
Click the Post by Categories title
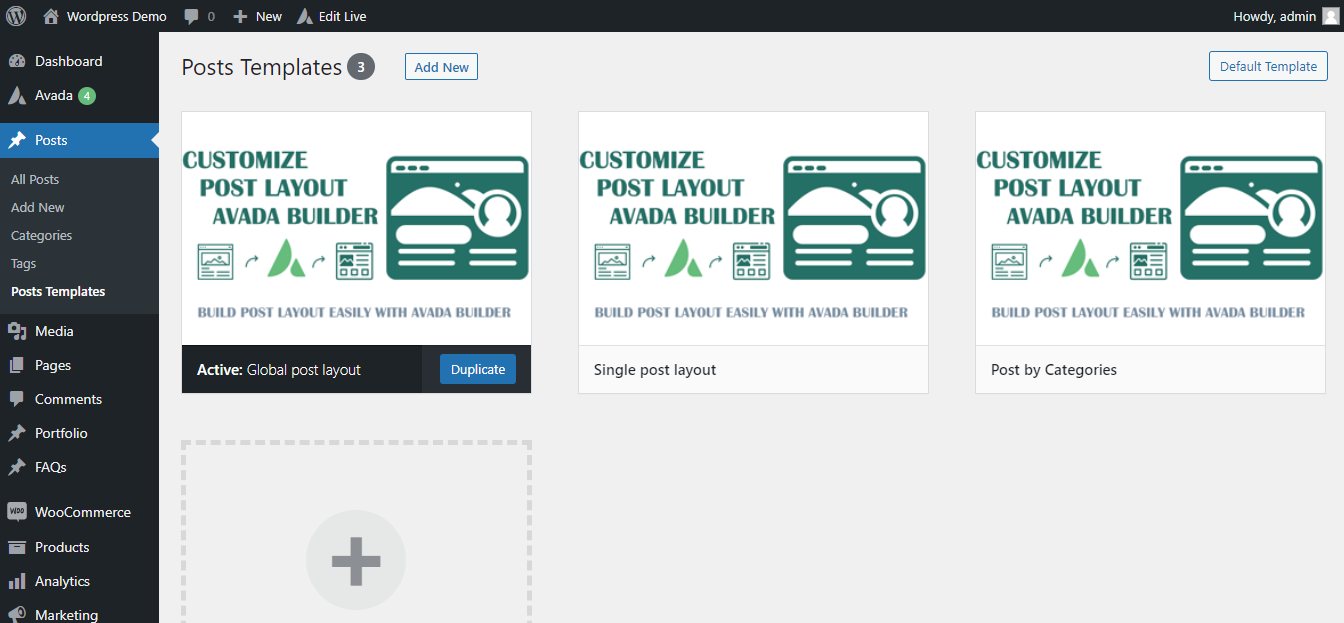pyautogui.click(x=1054, y=369)
